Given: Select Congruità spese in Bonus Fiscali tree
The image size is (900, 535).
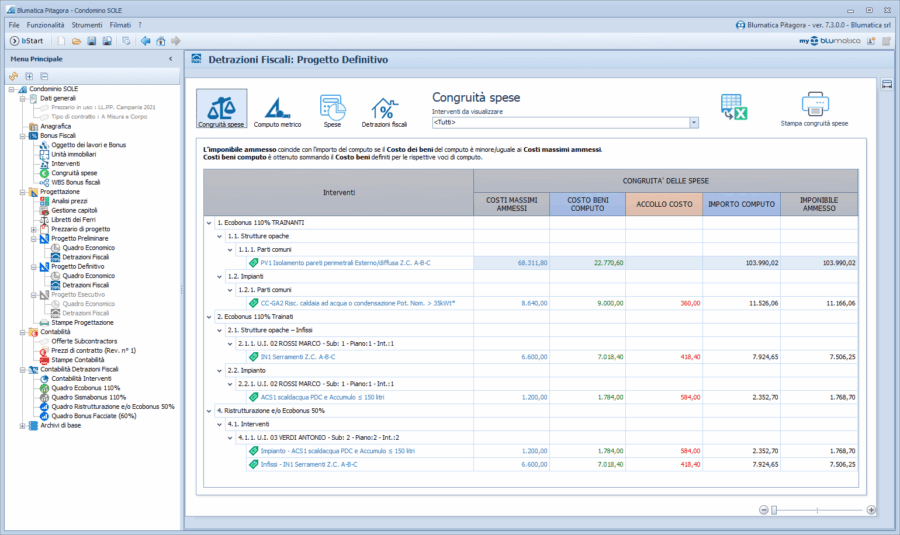Looking at the screenshot, I should tap(74, 173).
